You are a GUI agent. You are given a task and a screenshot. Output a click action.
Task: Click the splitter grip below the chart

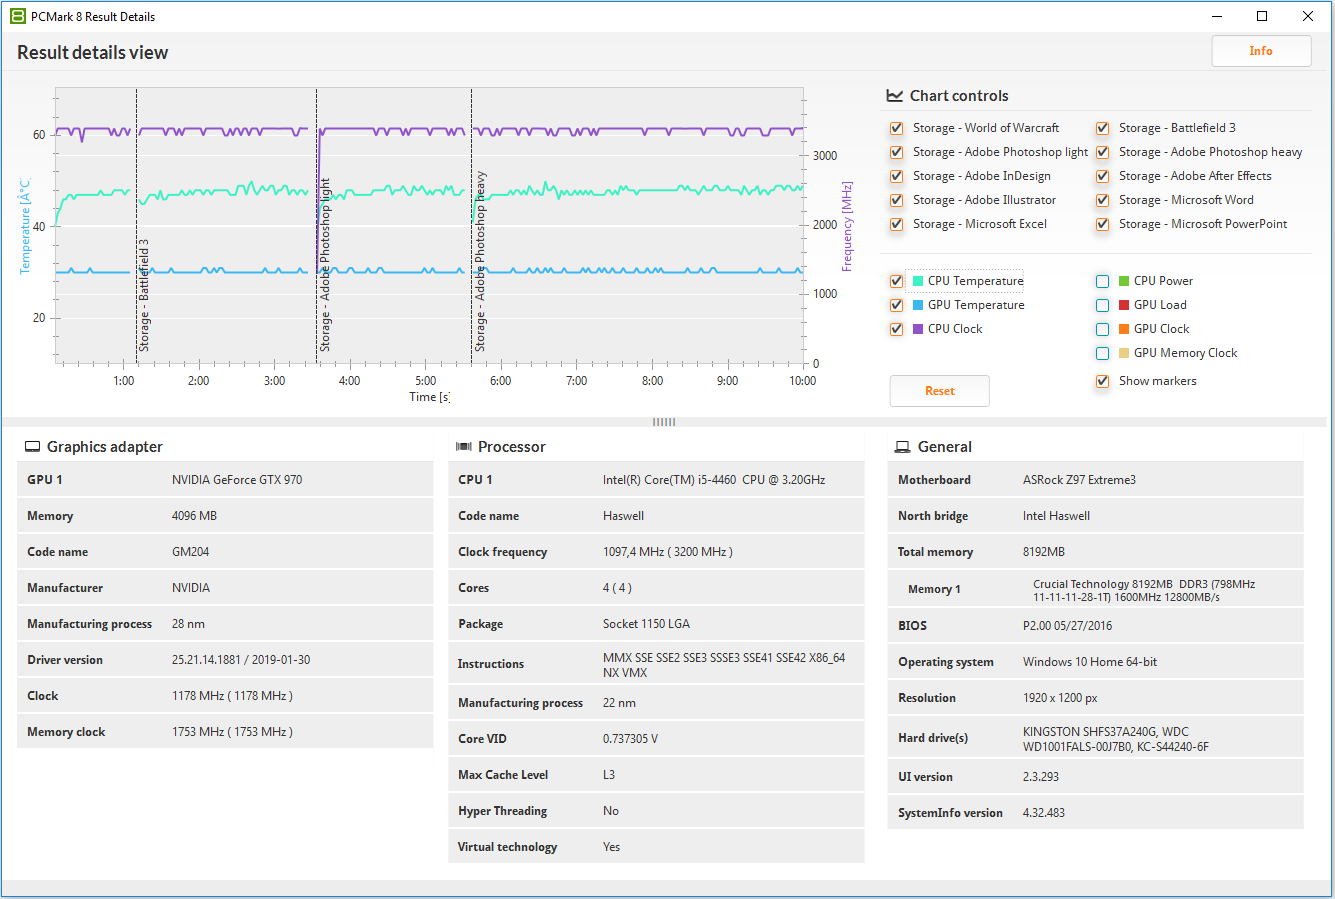point(664,422)
